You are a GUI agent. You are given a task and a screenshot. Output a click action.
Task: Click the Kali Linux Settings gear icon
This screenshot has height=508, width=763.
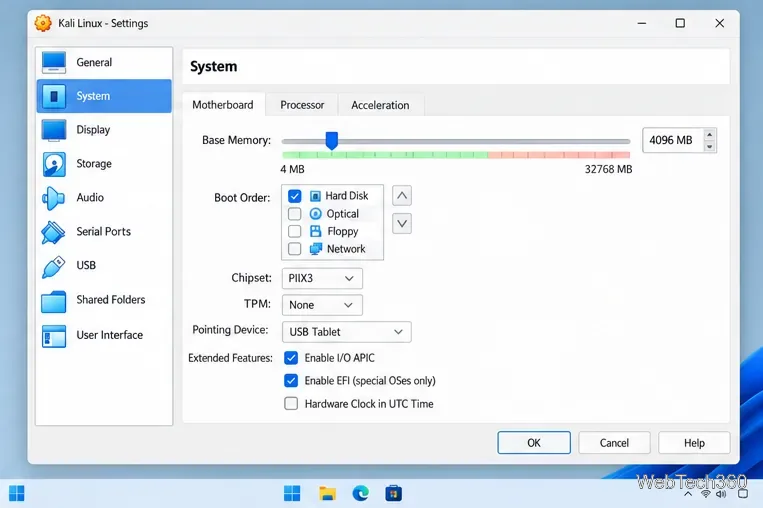click(x=43, y=23)
